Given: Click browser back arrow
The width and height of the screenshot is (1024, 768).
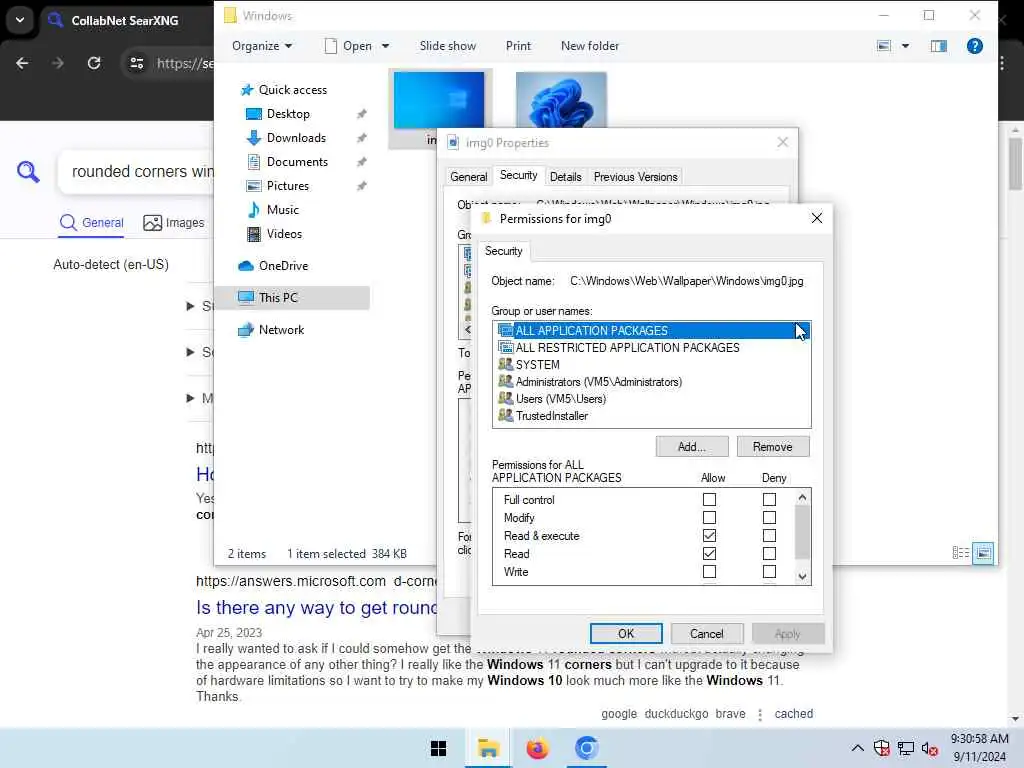Looking at the screenshot, I should pos(22,63).
